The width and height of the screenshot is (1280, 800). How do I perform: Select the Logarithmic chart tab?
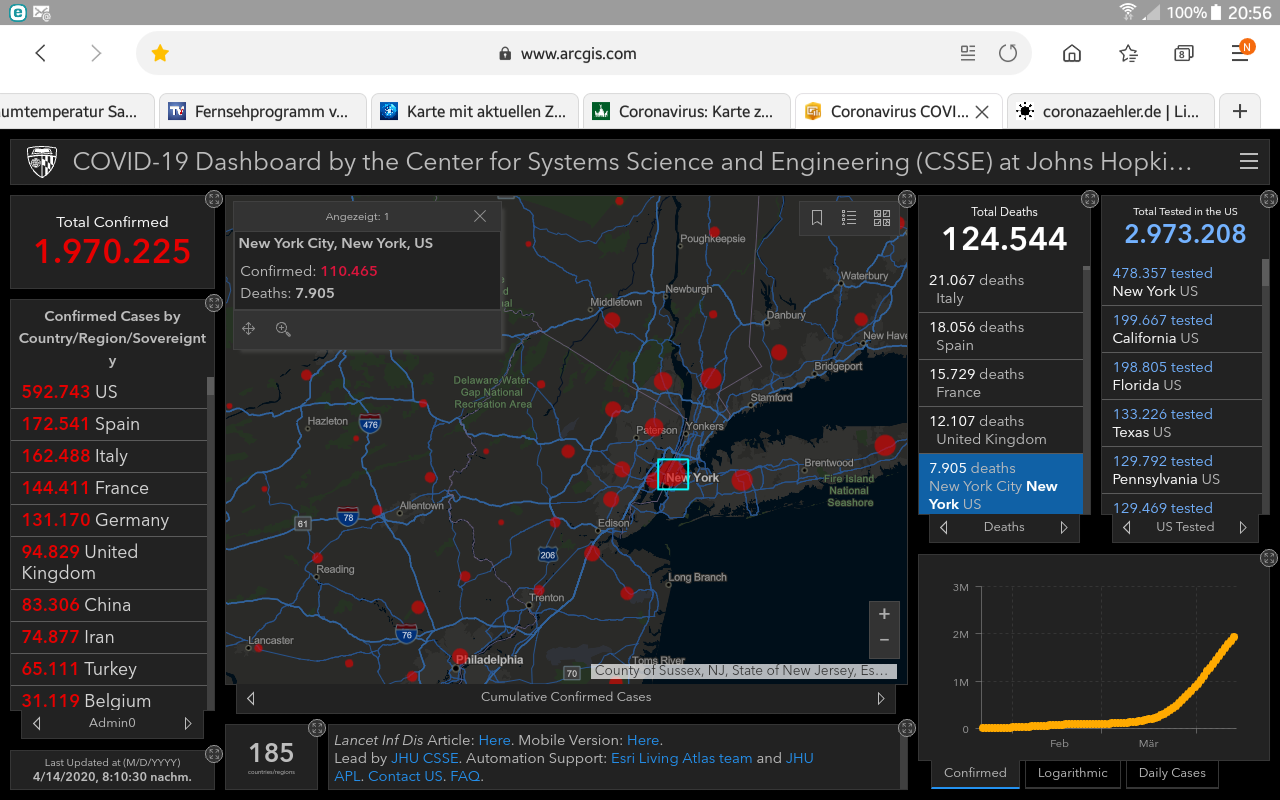pos(1073,773)
